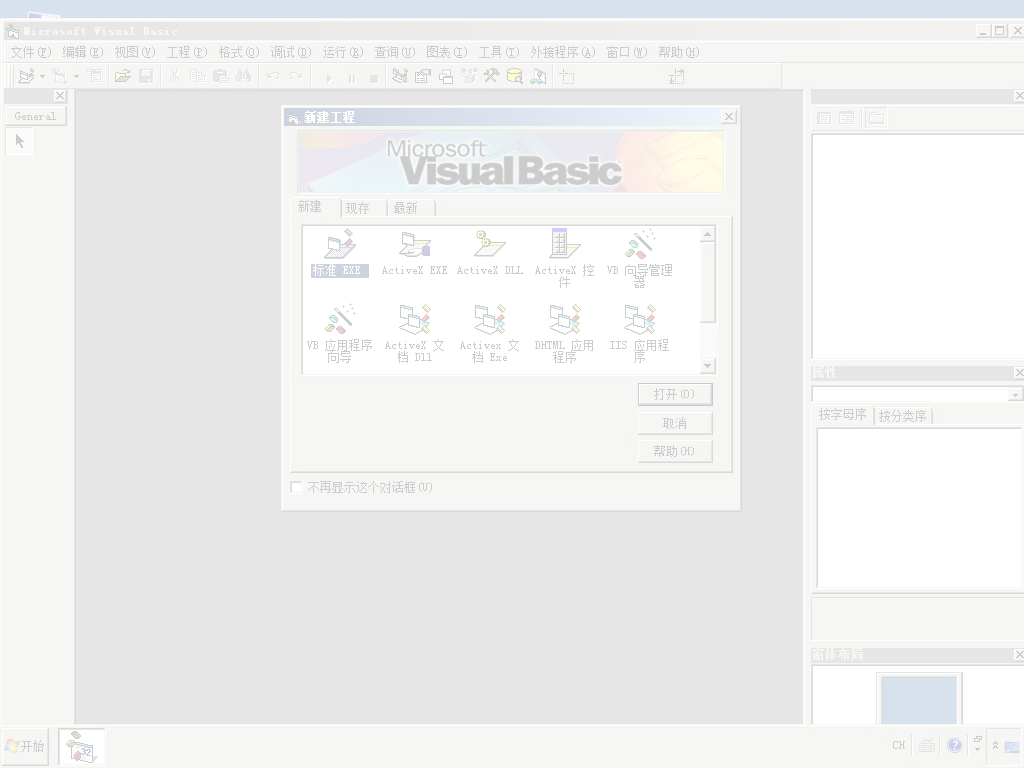Select the ActiveX DLL project icon

coord(490,253)
